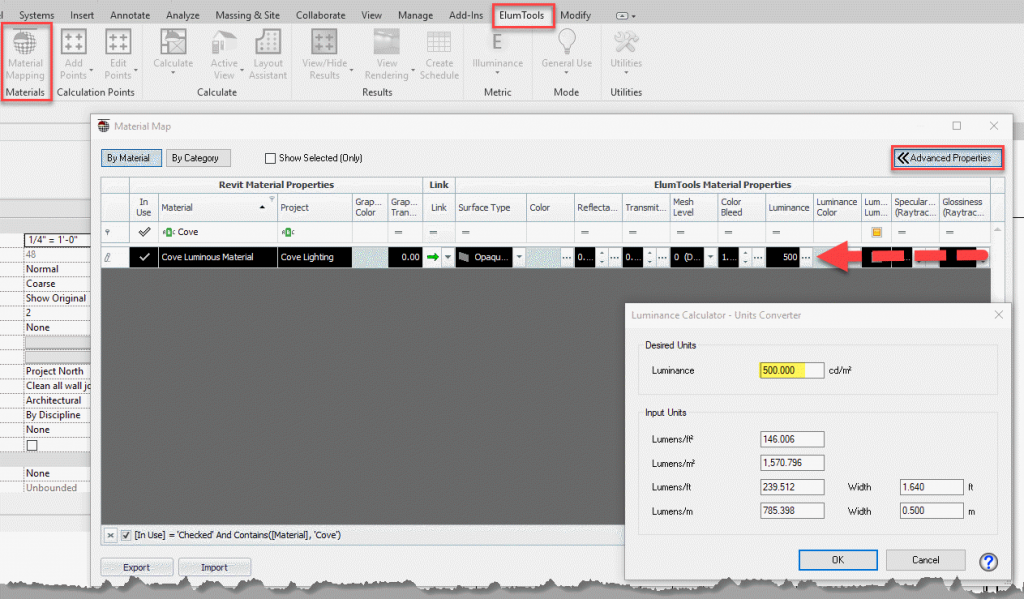
Task: Click the green link arrow in the Cove row
Action: click(432, 257)
